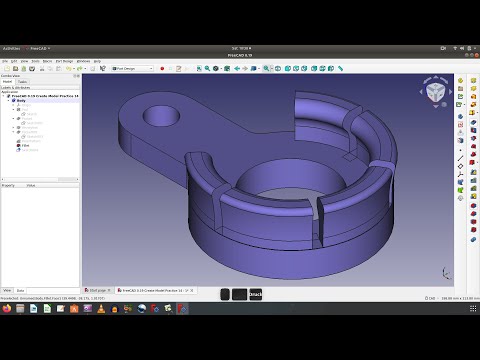This screenshot has width=480, height=360.
Task: Open the Edit menu
Action: click(14, 61)
